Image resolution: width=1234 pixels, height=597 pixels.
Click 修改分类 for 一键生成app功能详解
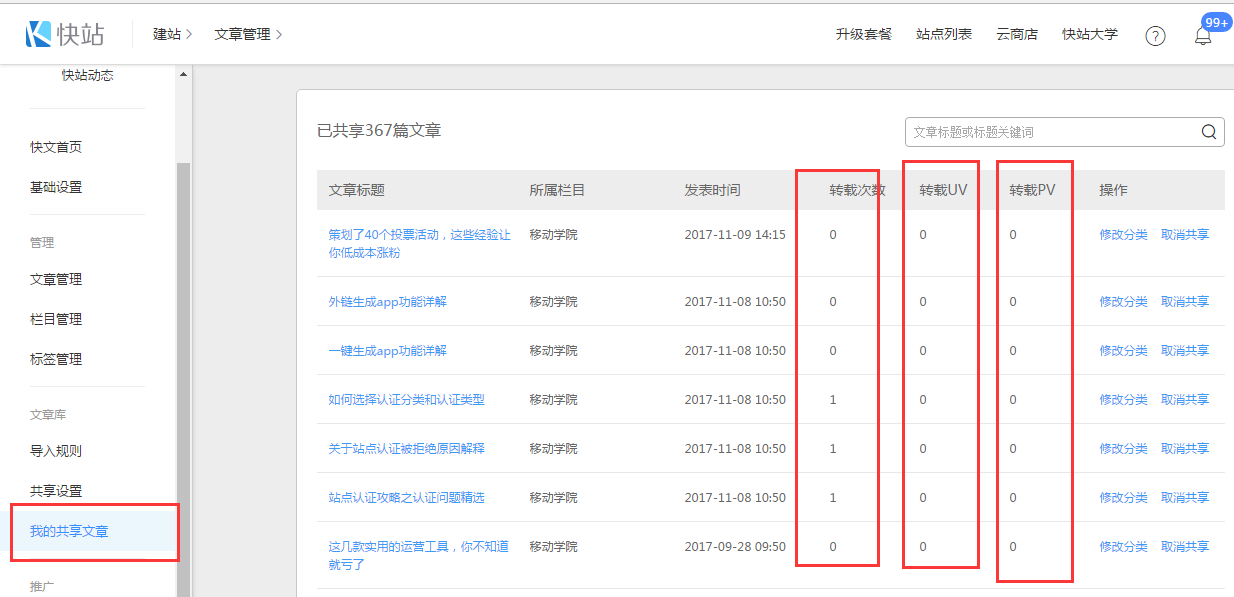coord(1123,350)
